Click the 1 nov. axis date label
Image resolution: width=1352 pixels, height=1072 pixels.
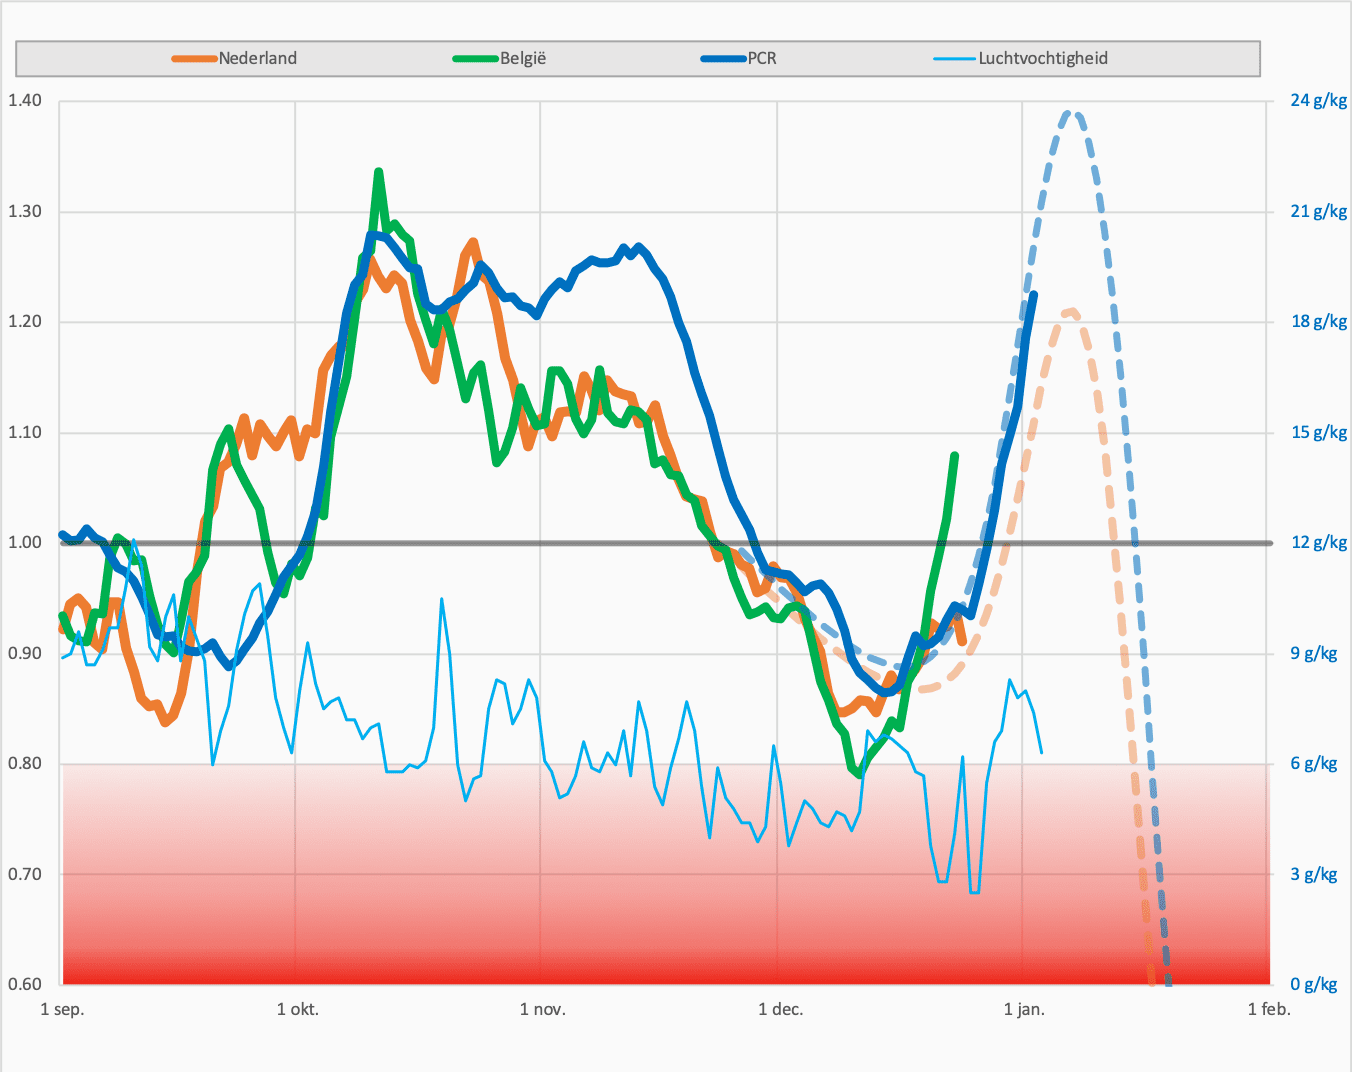543,1009
